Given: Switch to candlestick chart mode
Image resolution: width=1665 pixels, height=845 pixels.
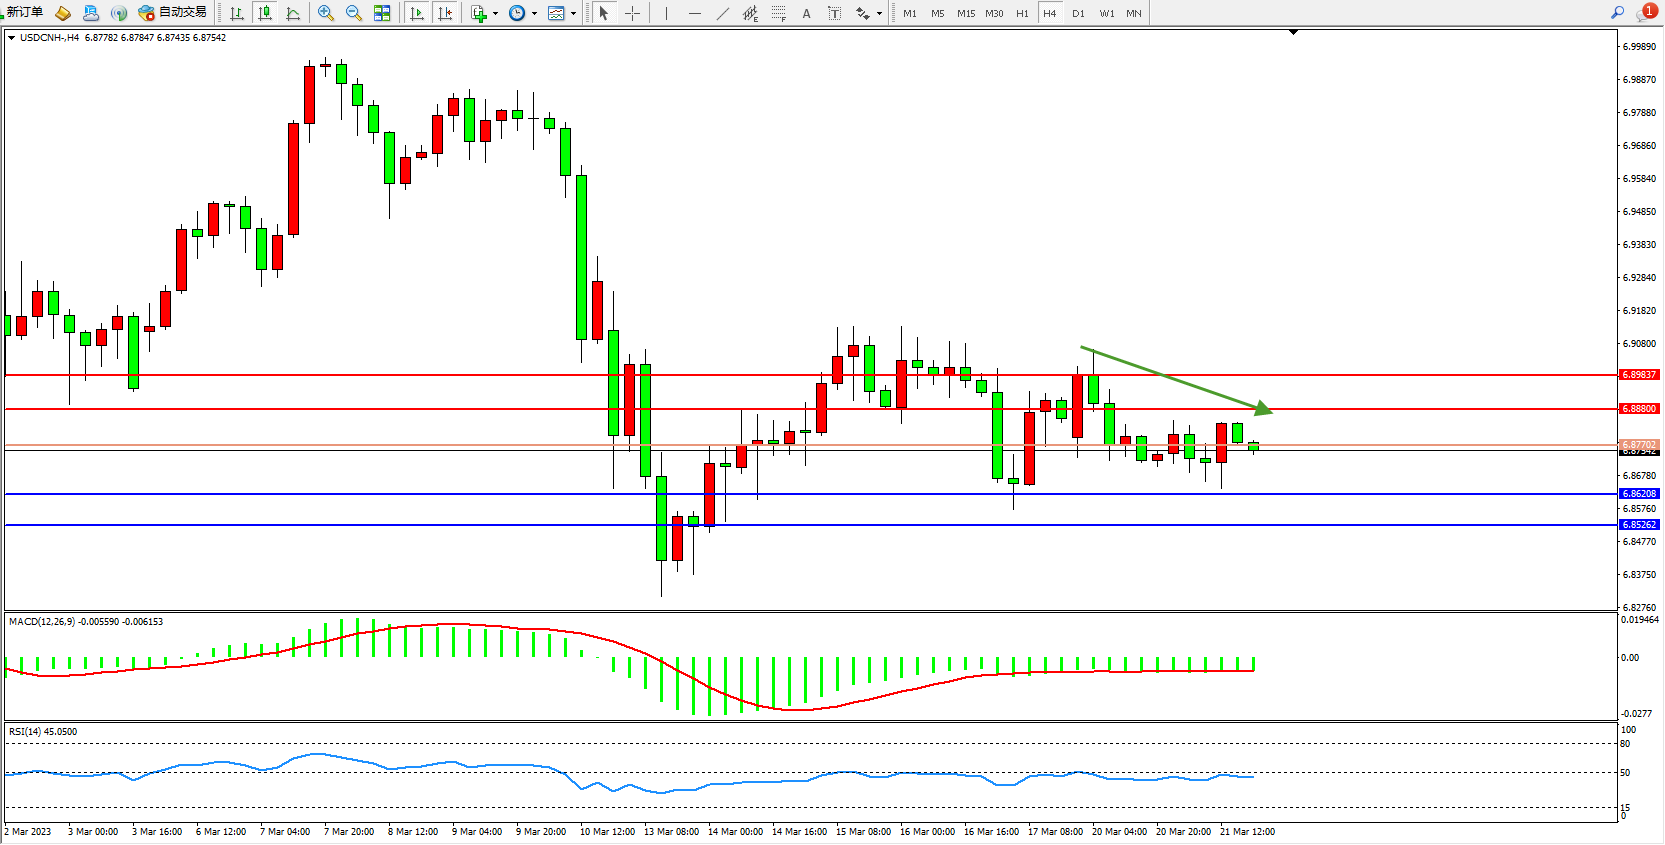Looking at the screenshot, I should pos(265,13).
